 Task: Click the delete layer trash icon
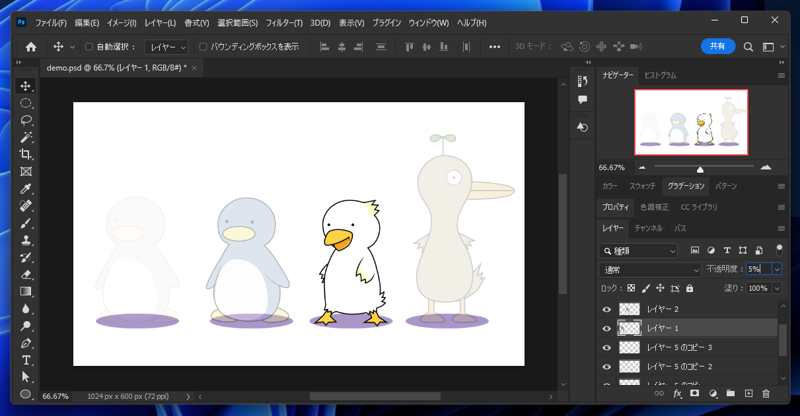click(766, 394)
